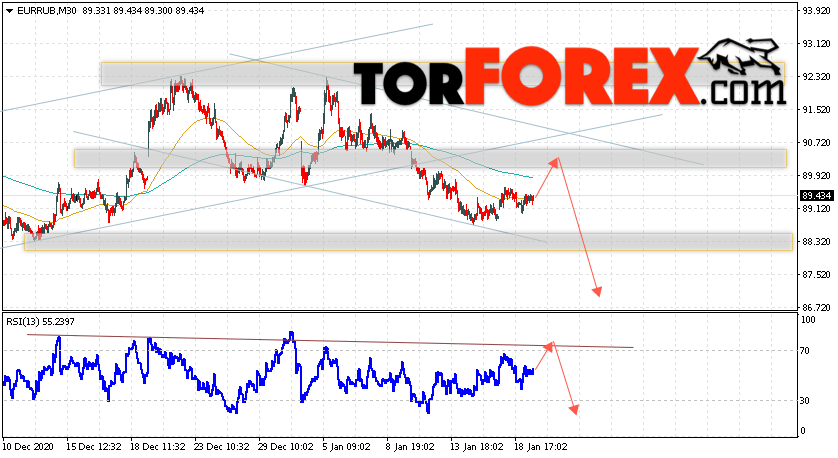The width and height of the screenshot is (838, 458).
Task: Select price axis label 90.720
Action: coord(817,143)
